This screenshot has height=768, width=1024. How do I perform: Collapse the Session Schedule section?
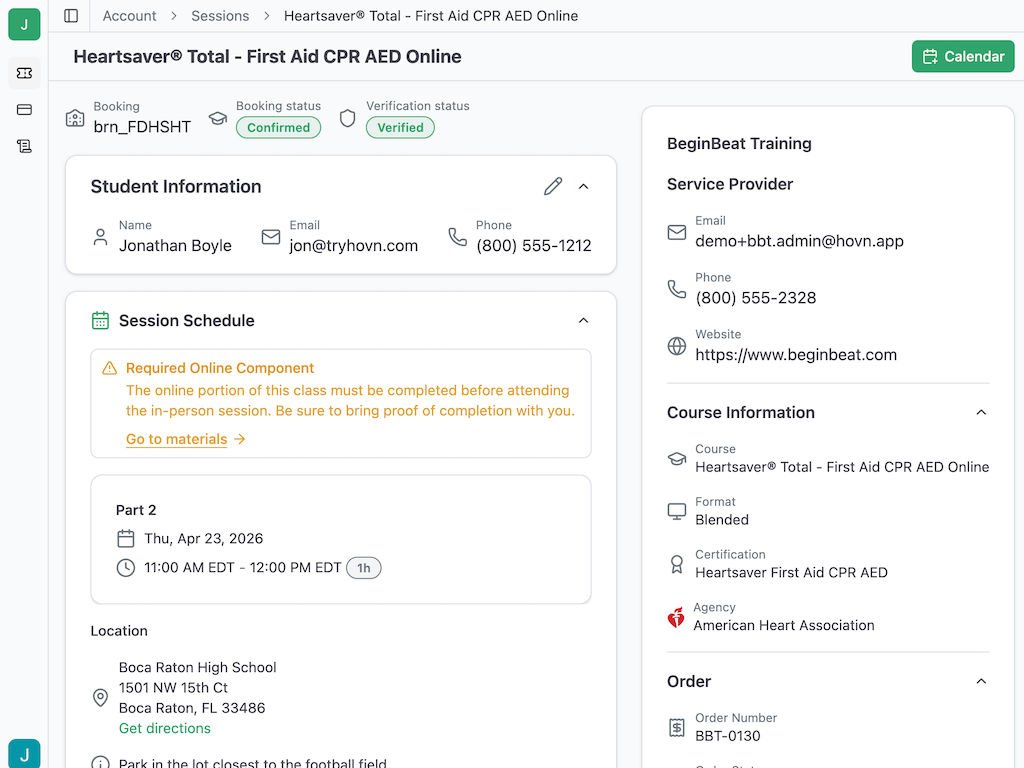[x=583, y=321]
